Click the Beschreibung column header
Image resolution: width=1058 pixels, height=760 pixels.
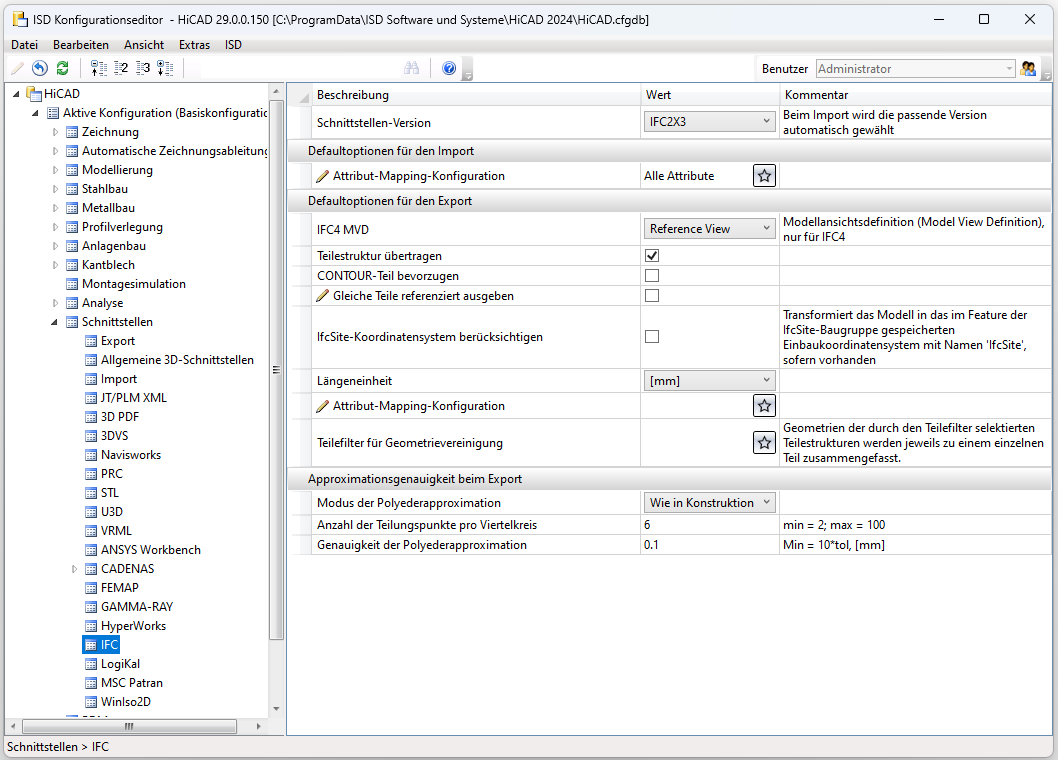point(476,95)
